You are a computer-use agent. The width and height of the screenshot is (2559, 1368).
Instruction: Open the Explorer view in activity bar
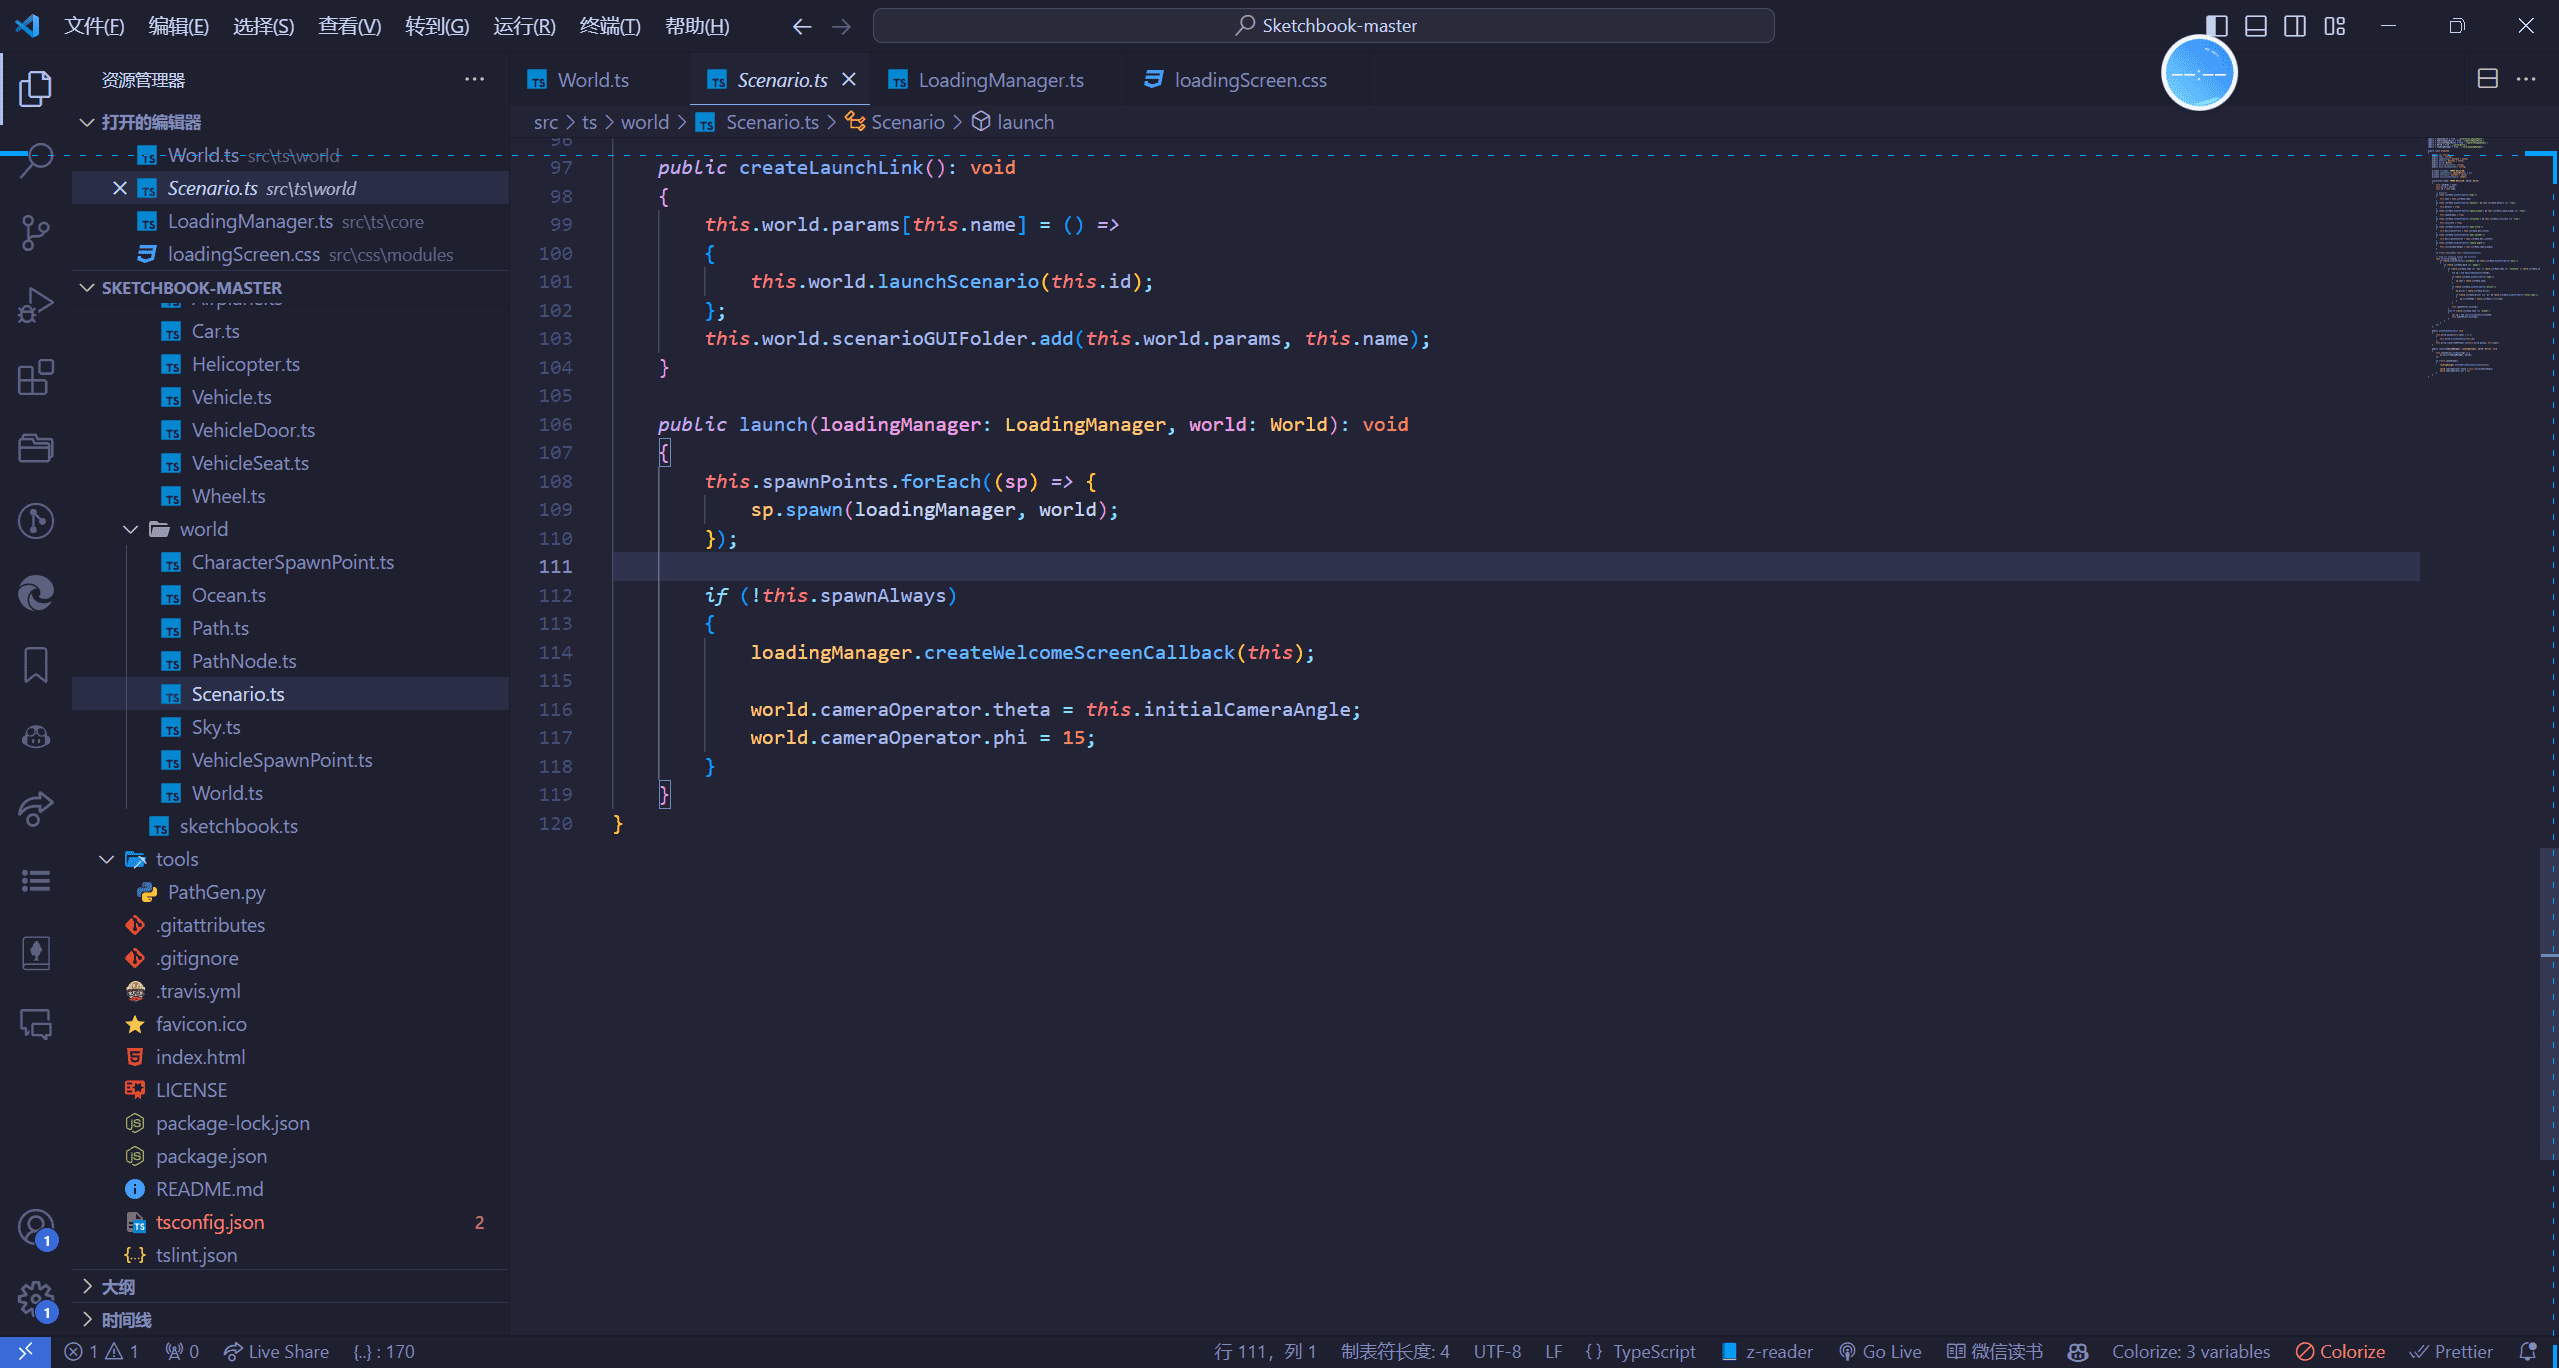pyautogui.click(x=36, y=88)
